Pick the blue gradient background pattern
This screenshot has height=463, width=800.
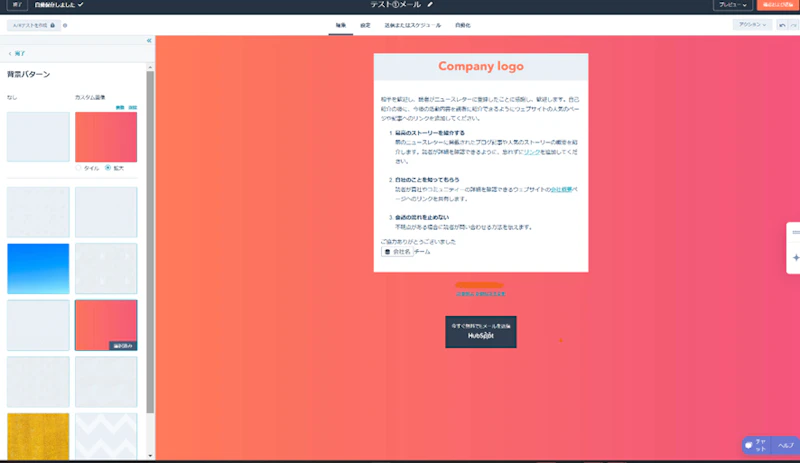pos(38,269)
